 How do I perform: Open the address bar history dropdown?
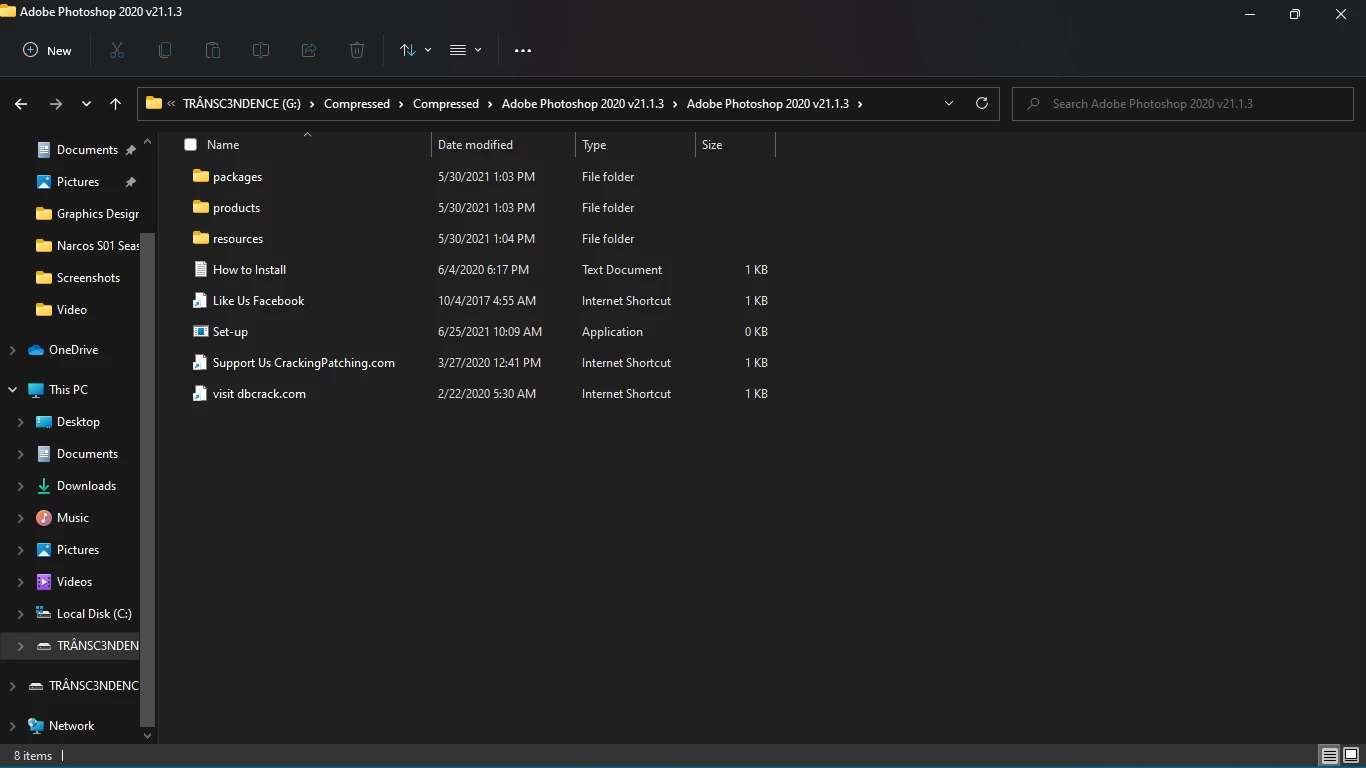(949, 103)
